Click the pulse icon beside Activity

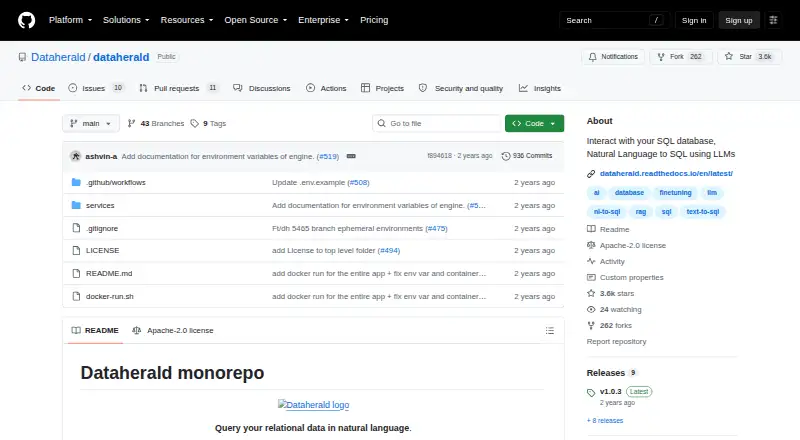pyautogui.click(x=591, y=261)
